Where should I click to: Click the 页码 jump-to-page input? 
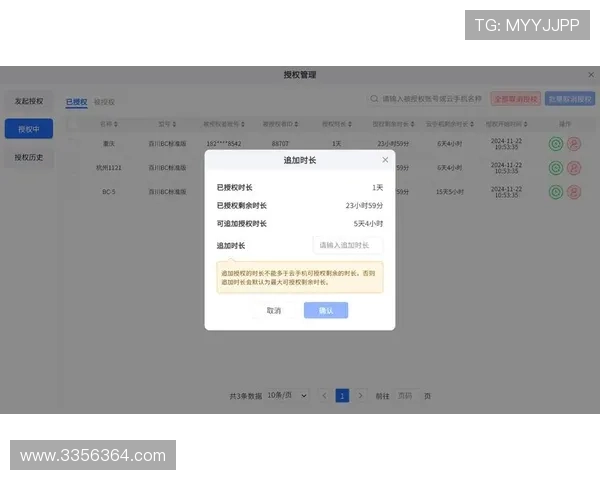click(406, 395)
